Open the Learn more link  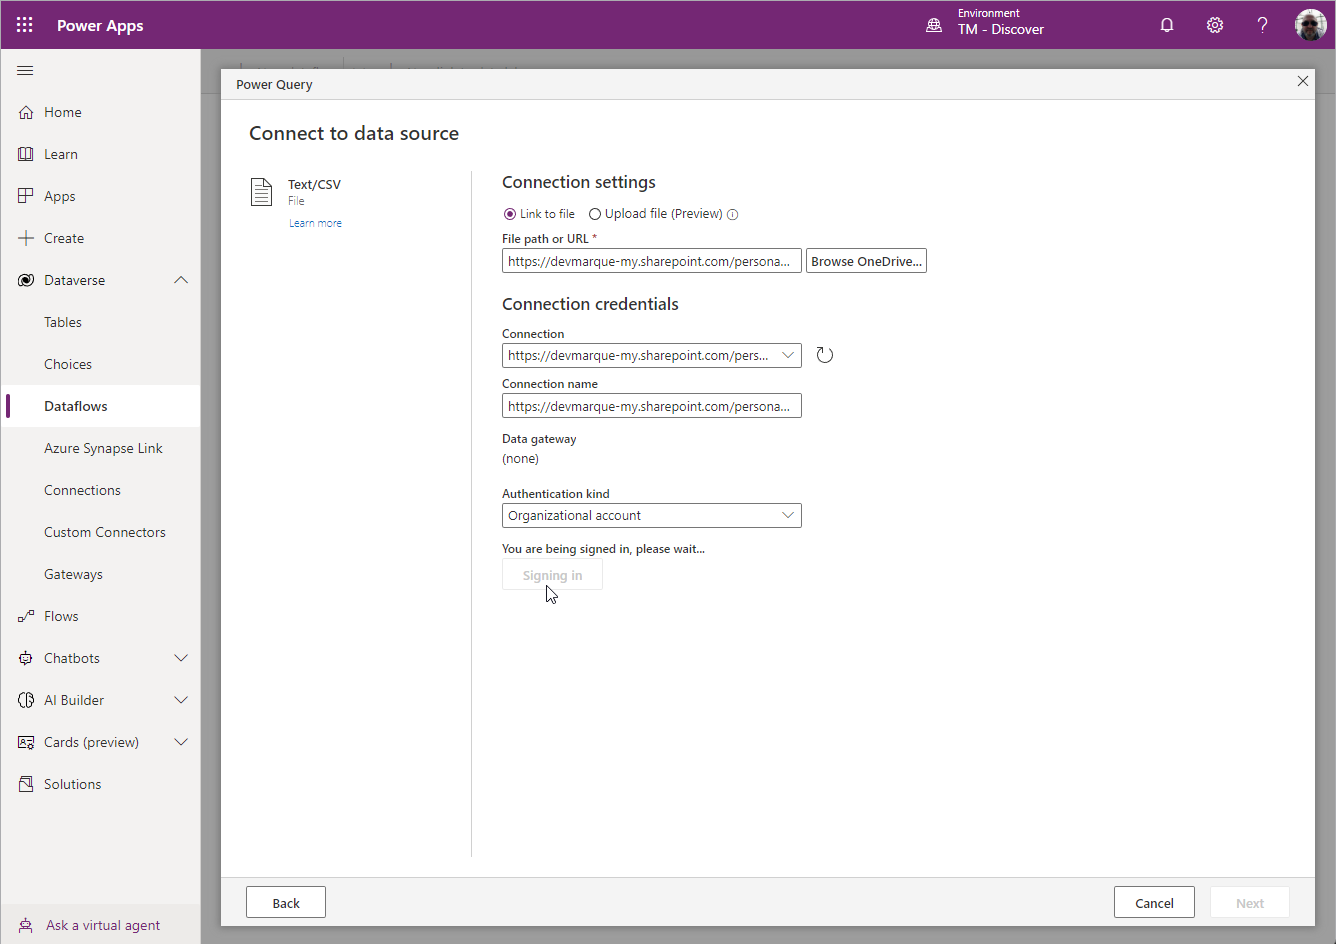[315, 223]
